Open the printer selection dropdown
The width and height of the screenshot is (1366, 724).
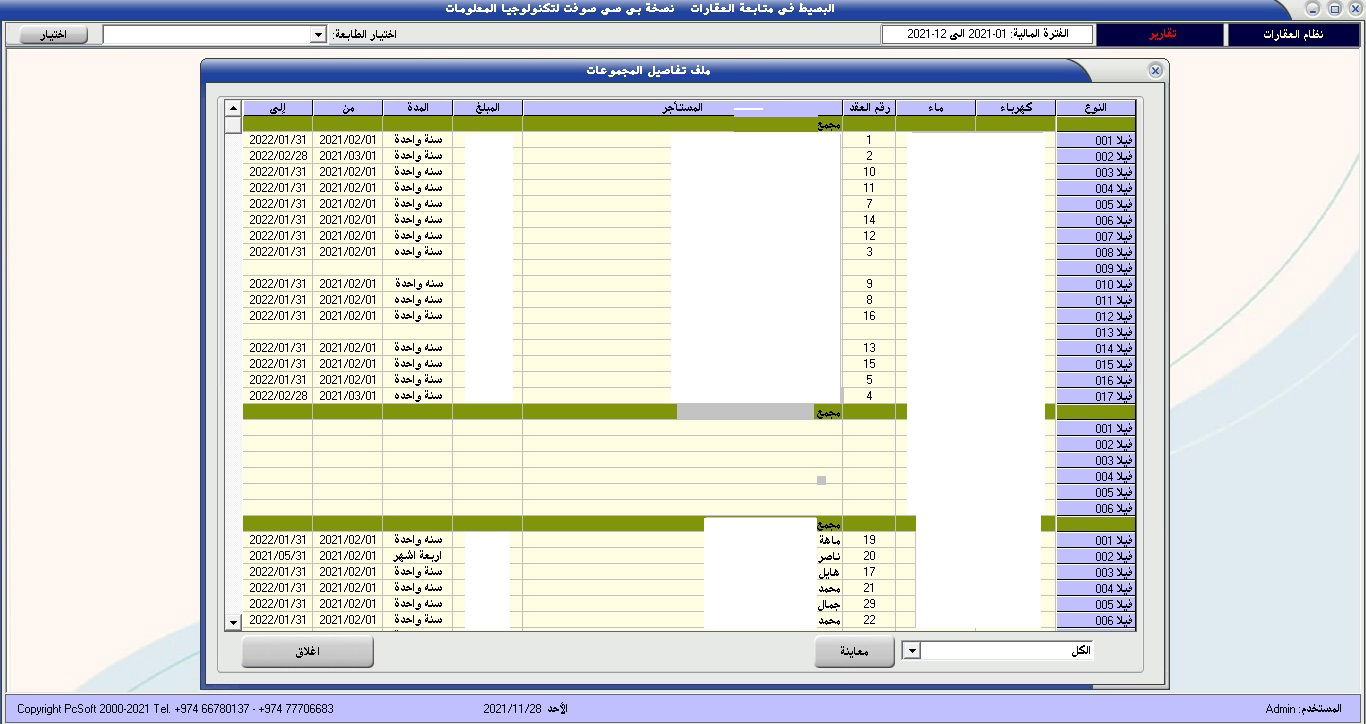[318, 35]
